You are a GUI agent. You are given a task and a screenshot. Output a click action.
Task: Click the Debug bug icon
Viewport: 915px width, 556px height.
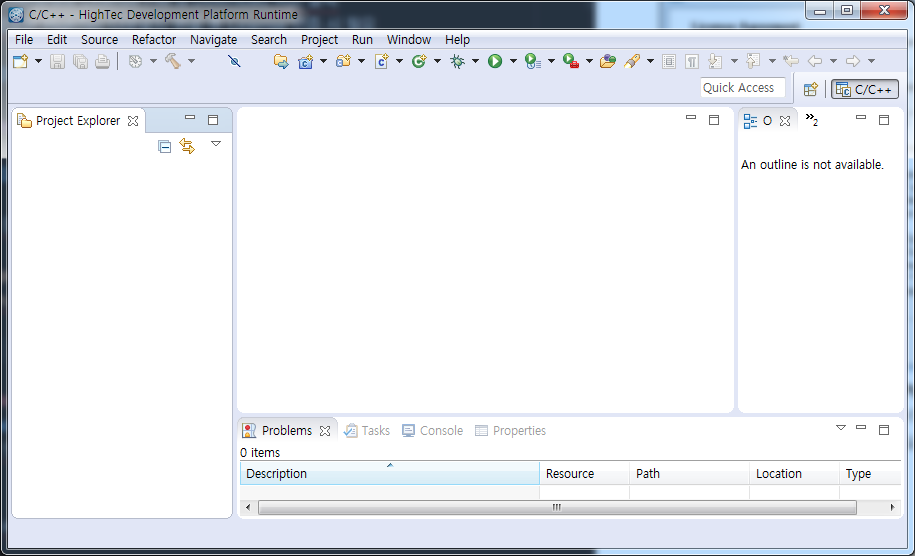pos(458,61)
